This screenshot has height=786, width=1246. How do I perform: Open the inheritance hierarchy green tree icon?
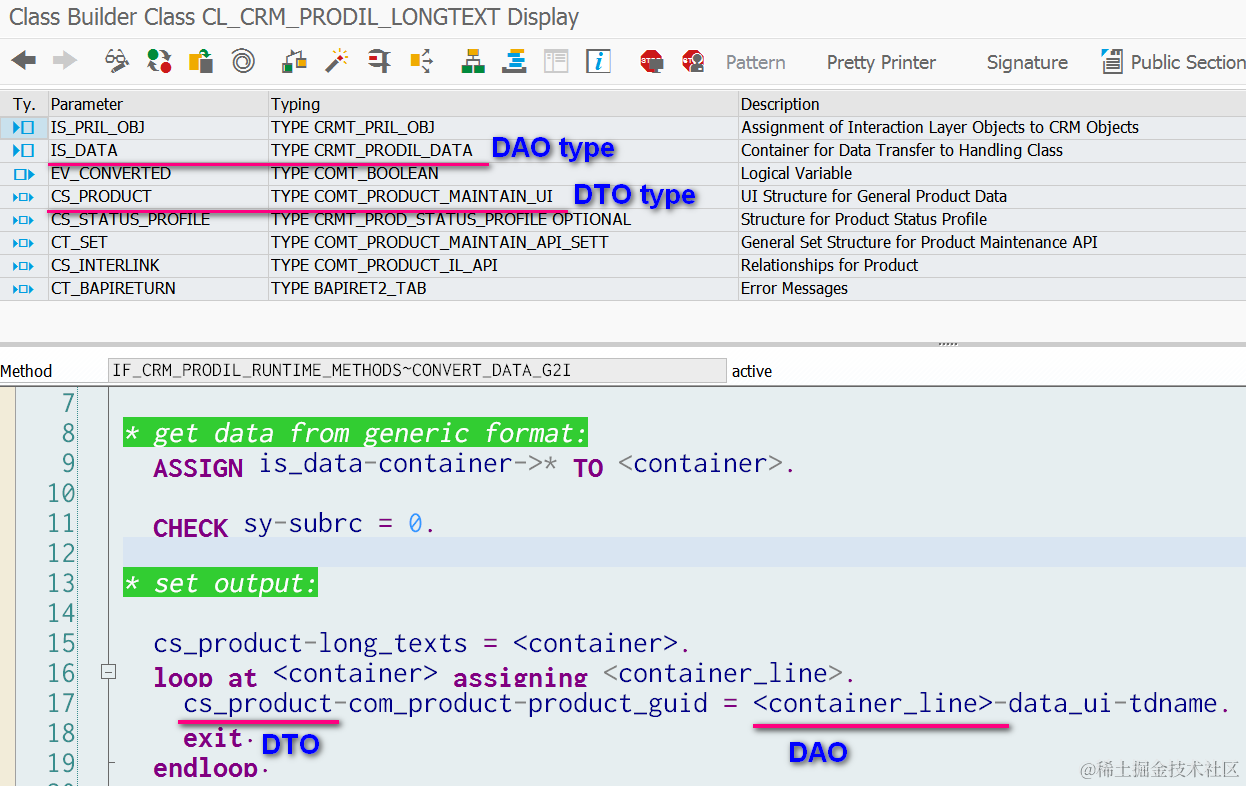(x=472, y=61)
